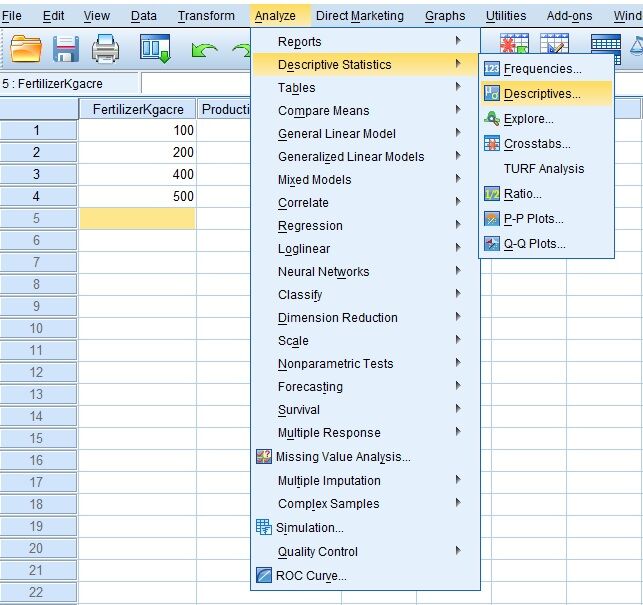Click the ROC Curve icon
This screenshot has height=605, width=643.
point(264,575)
